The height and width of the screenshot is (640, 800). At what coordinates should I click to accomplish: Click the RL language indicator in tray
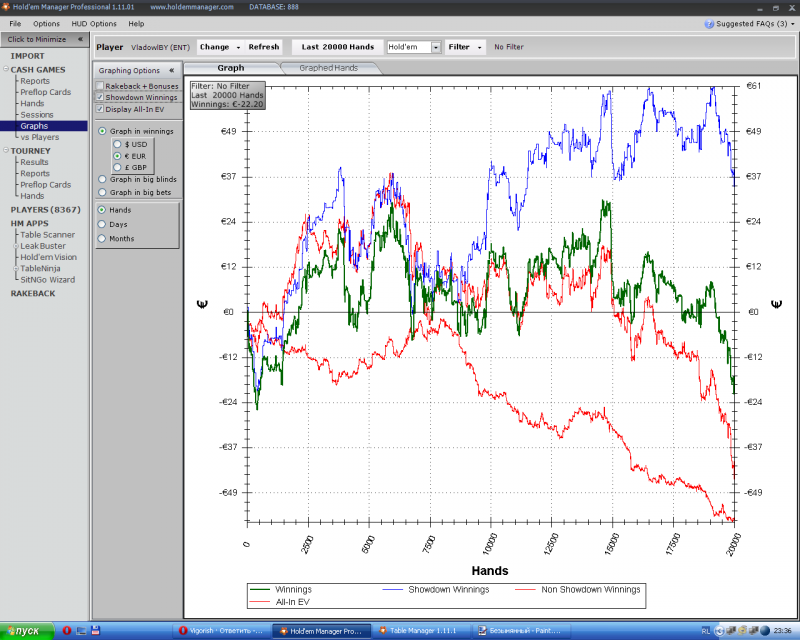click(706, 631)
